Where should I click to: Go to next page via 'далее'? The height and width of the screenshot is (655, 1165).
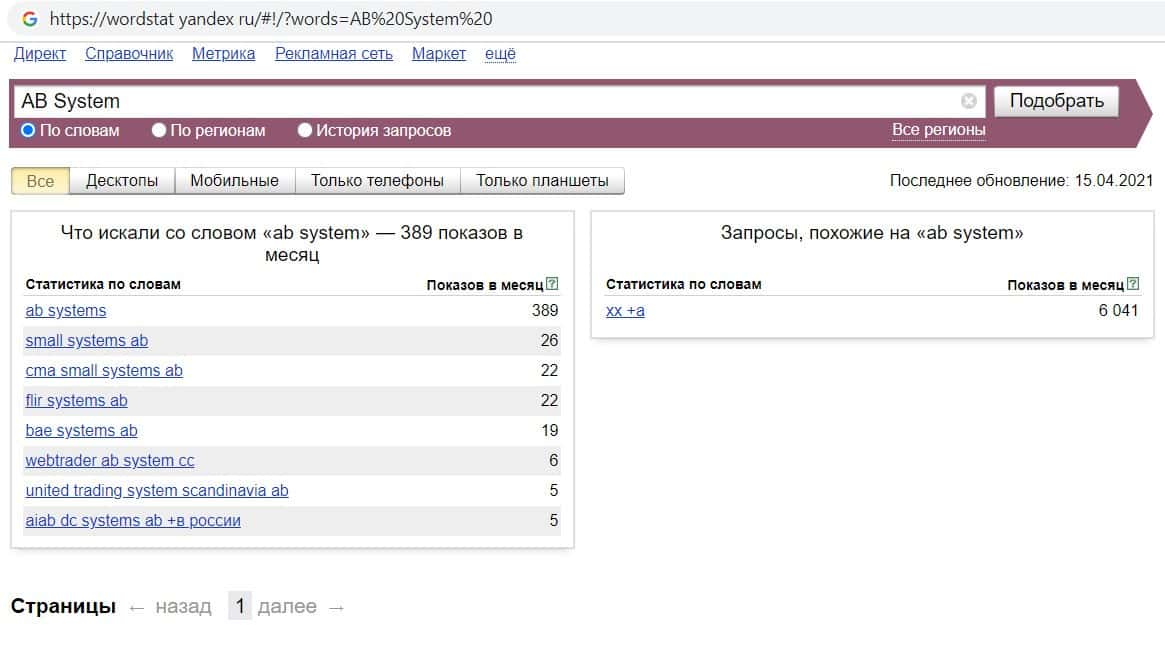point(287,607)
